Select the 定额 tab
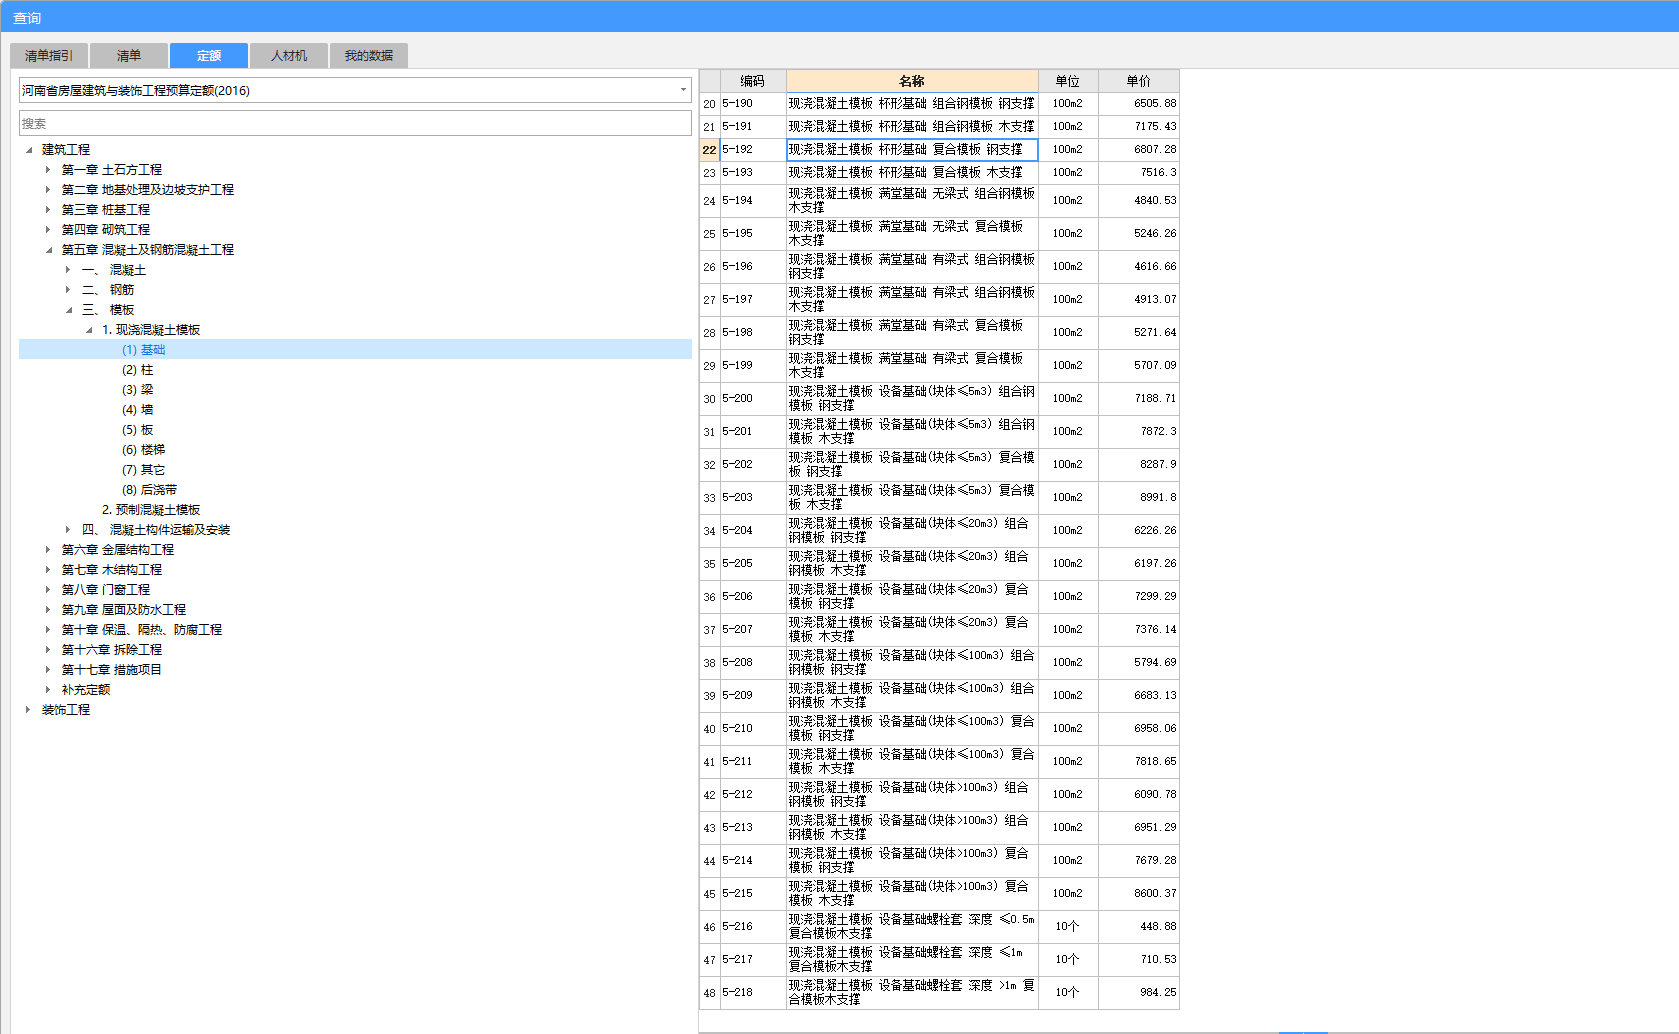Image resolution: width=1679 pixels, height=1034 pixels. pos(209,56)
